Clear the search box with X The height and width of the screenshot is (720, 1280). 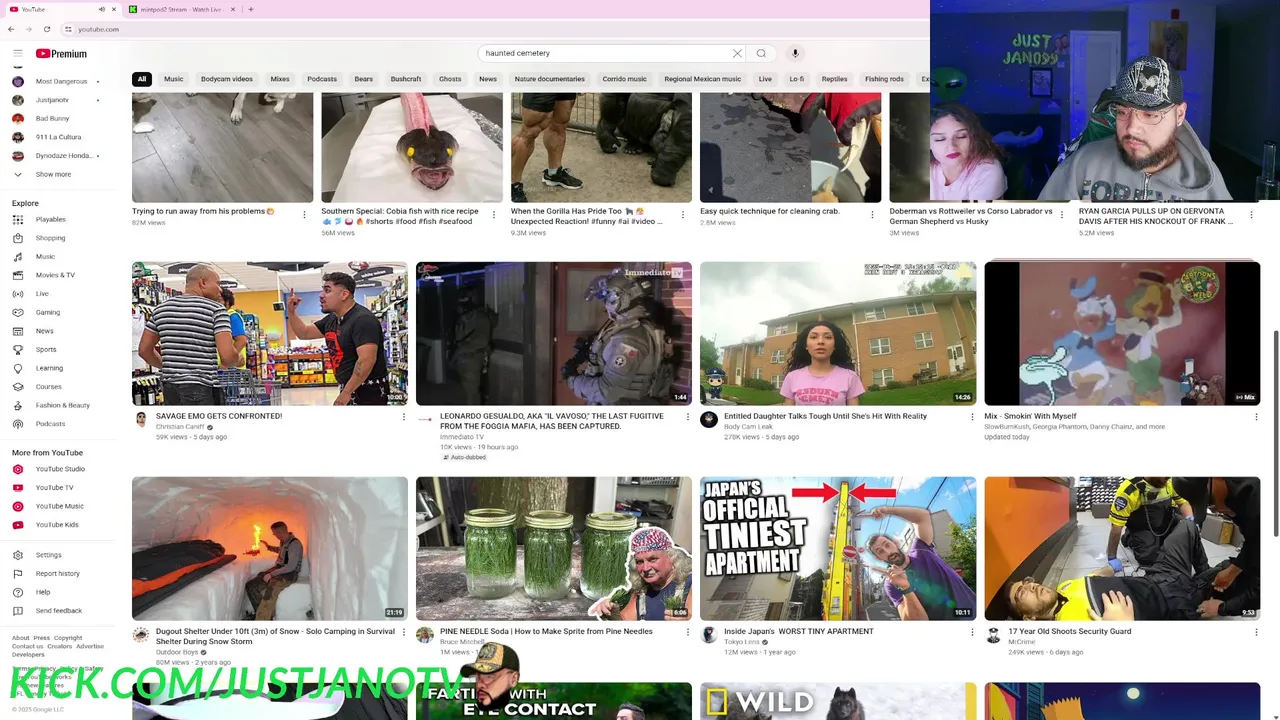(x=737, y=53)
